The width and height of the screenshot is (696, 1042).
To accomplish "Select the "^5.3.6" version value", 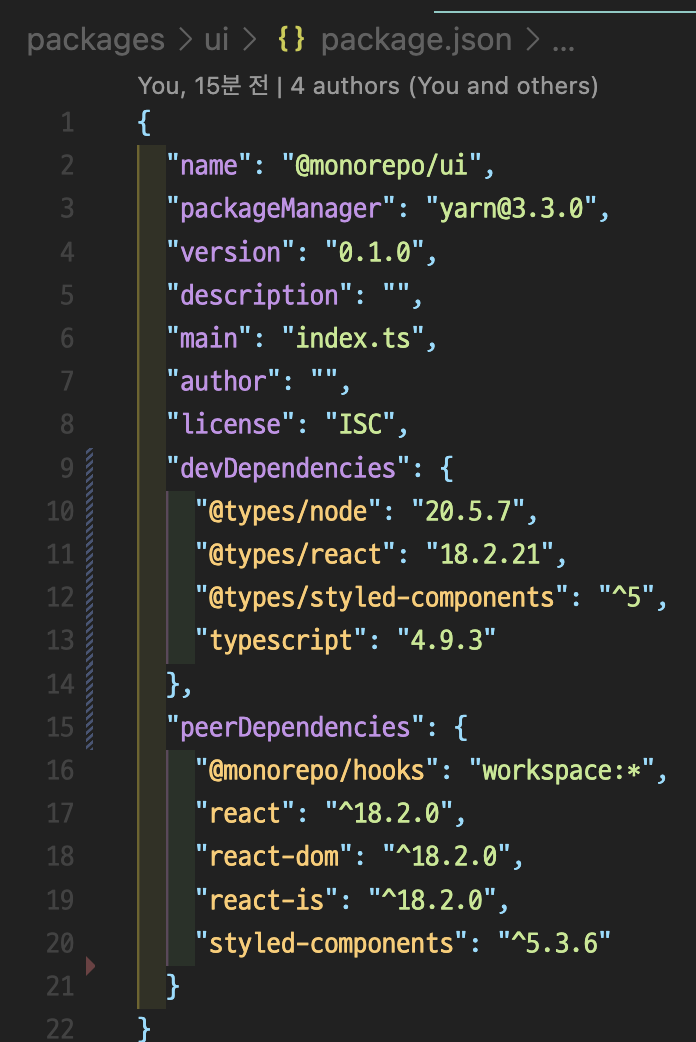I will click(554, 943).
